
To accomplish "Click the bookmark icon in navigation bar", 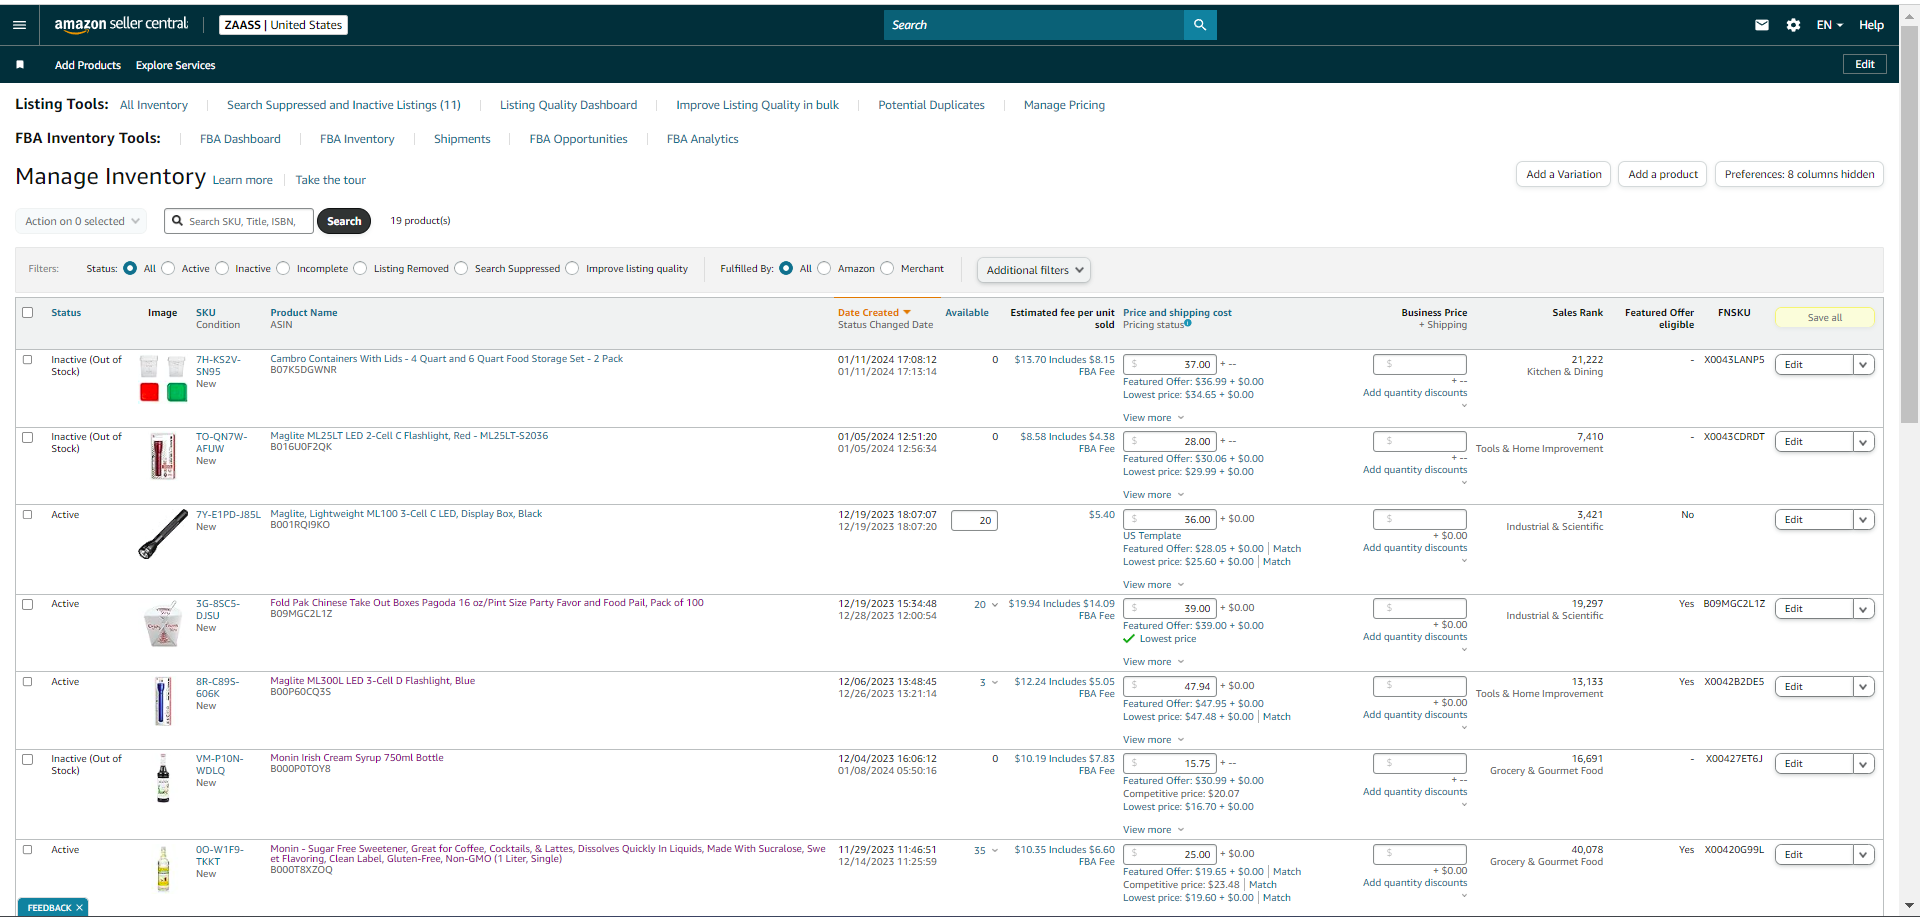I will tap(20, 65).
